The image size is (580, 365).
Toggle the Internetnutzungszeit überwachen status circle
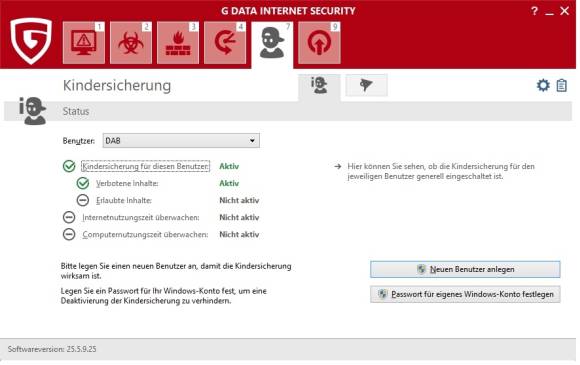69,217
